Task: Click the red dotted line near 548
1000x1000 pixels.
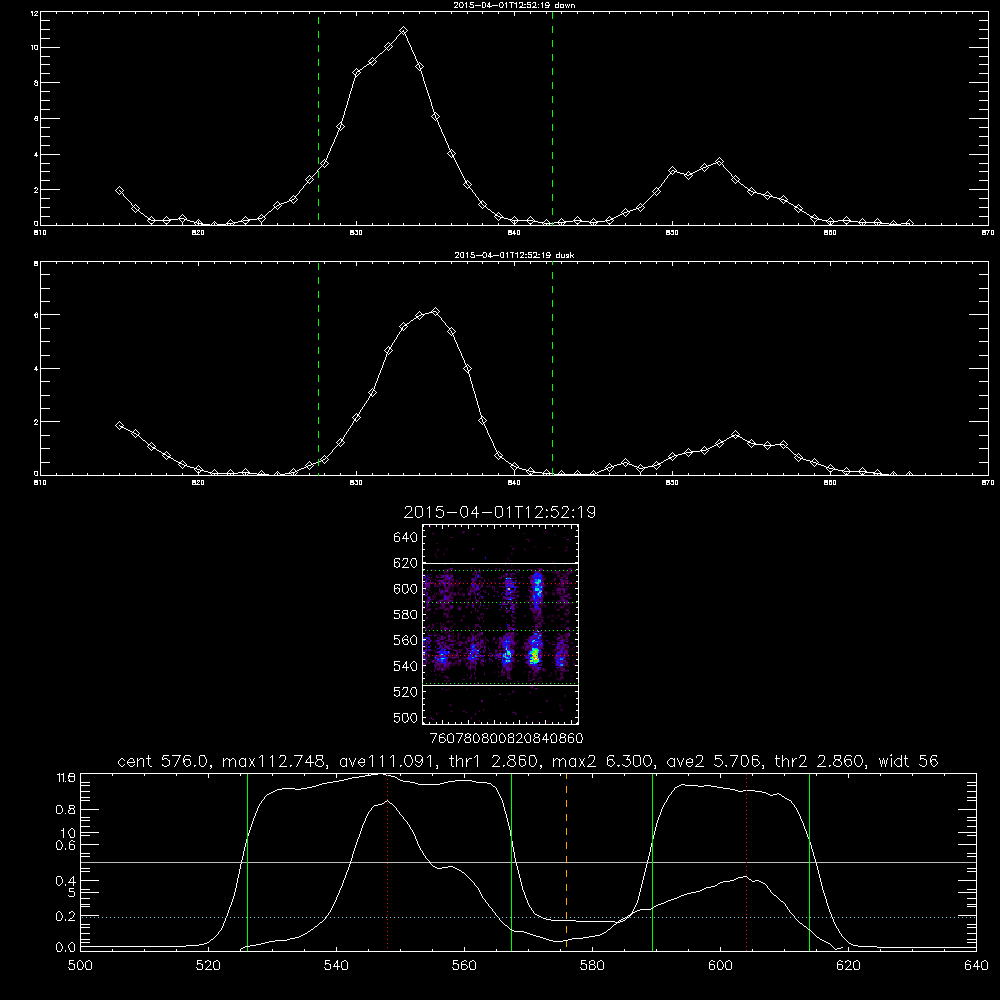Action: tap(388, 861)
